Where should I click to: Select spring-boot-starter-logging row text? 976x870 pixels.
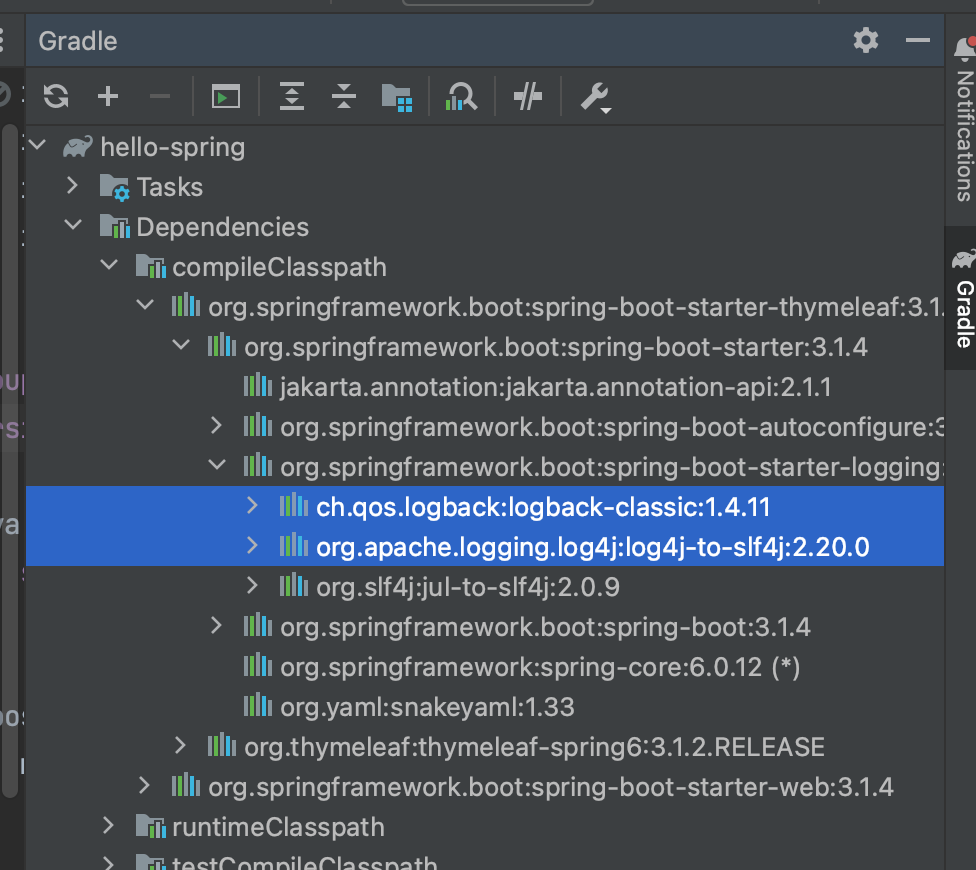point(612,467)
